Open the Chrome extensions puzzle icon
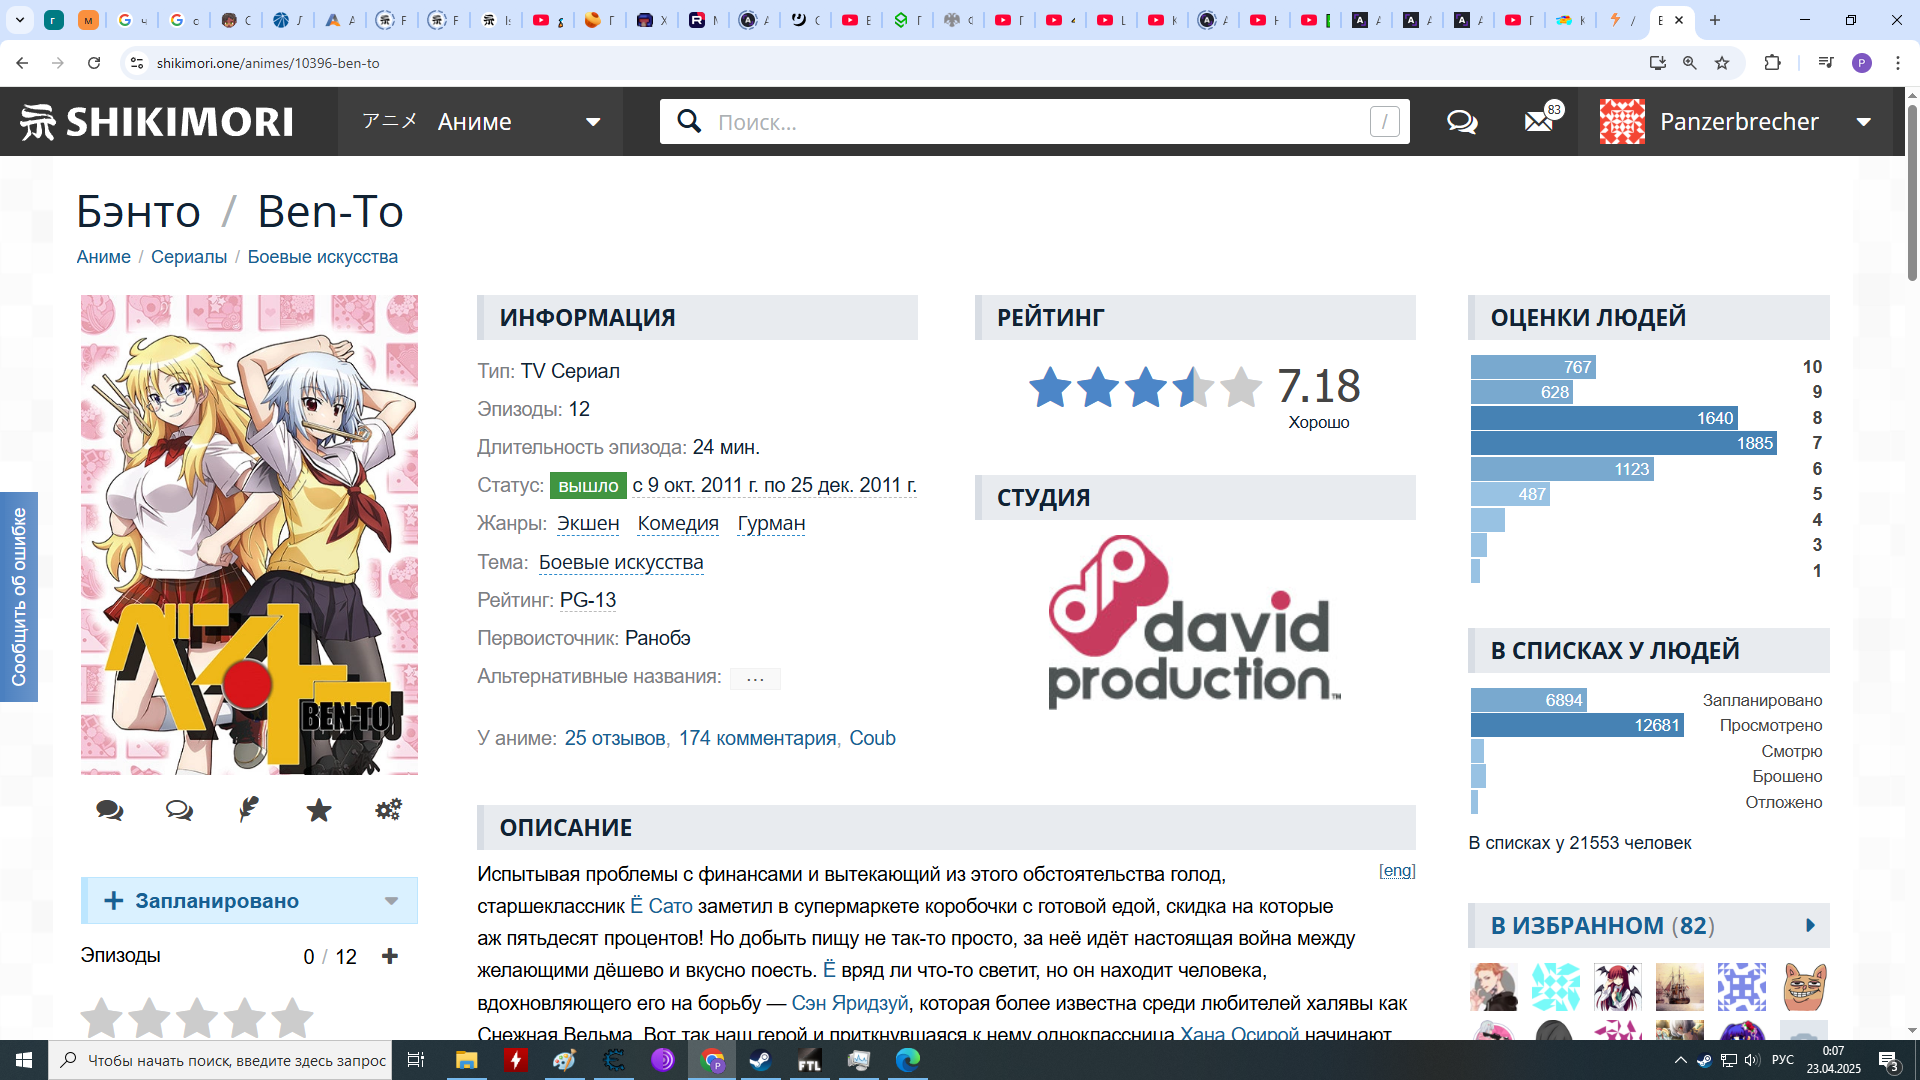Screen dimensions: 1920x1080 tap(1772, 63)
